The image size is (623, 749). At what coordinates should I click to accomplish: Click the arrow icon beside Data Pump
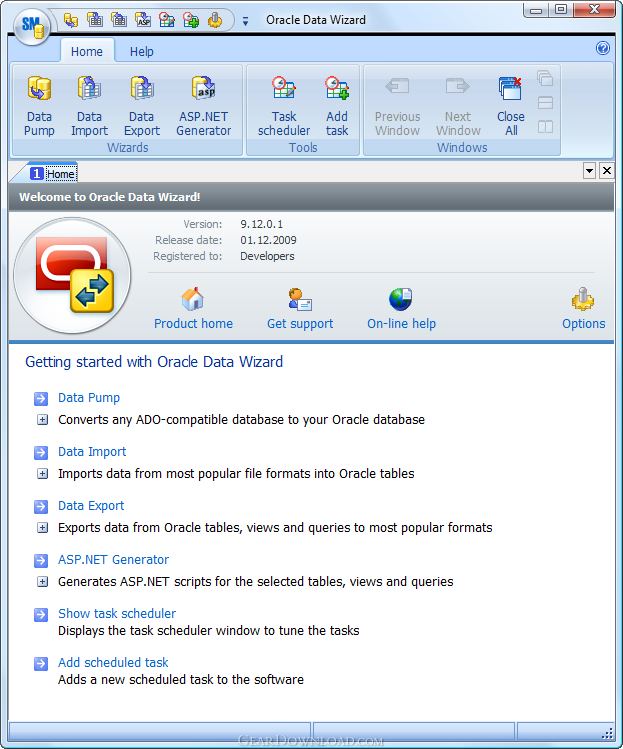[x=41, y=398]
